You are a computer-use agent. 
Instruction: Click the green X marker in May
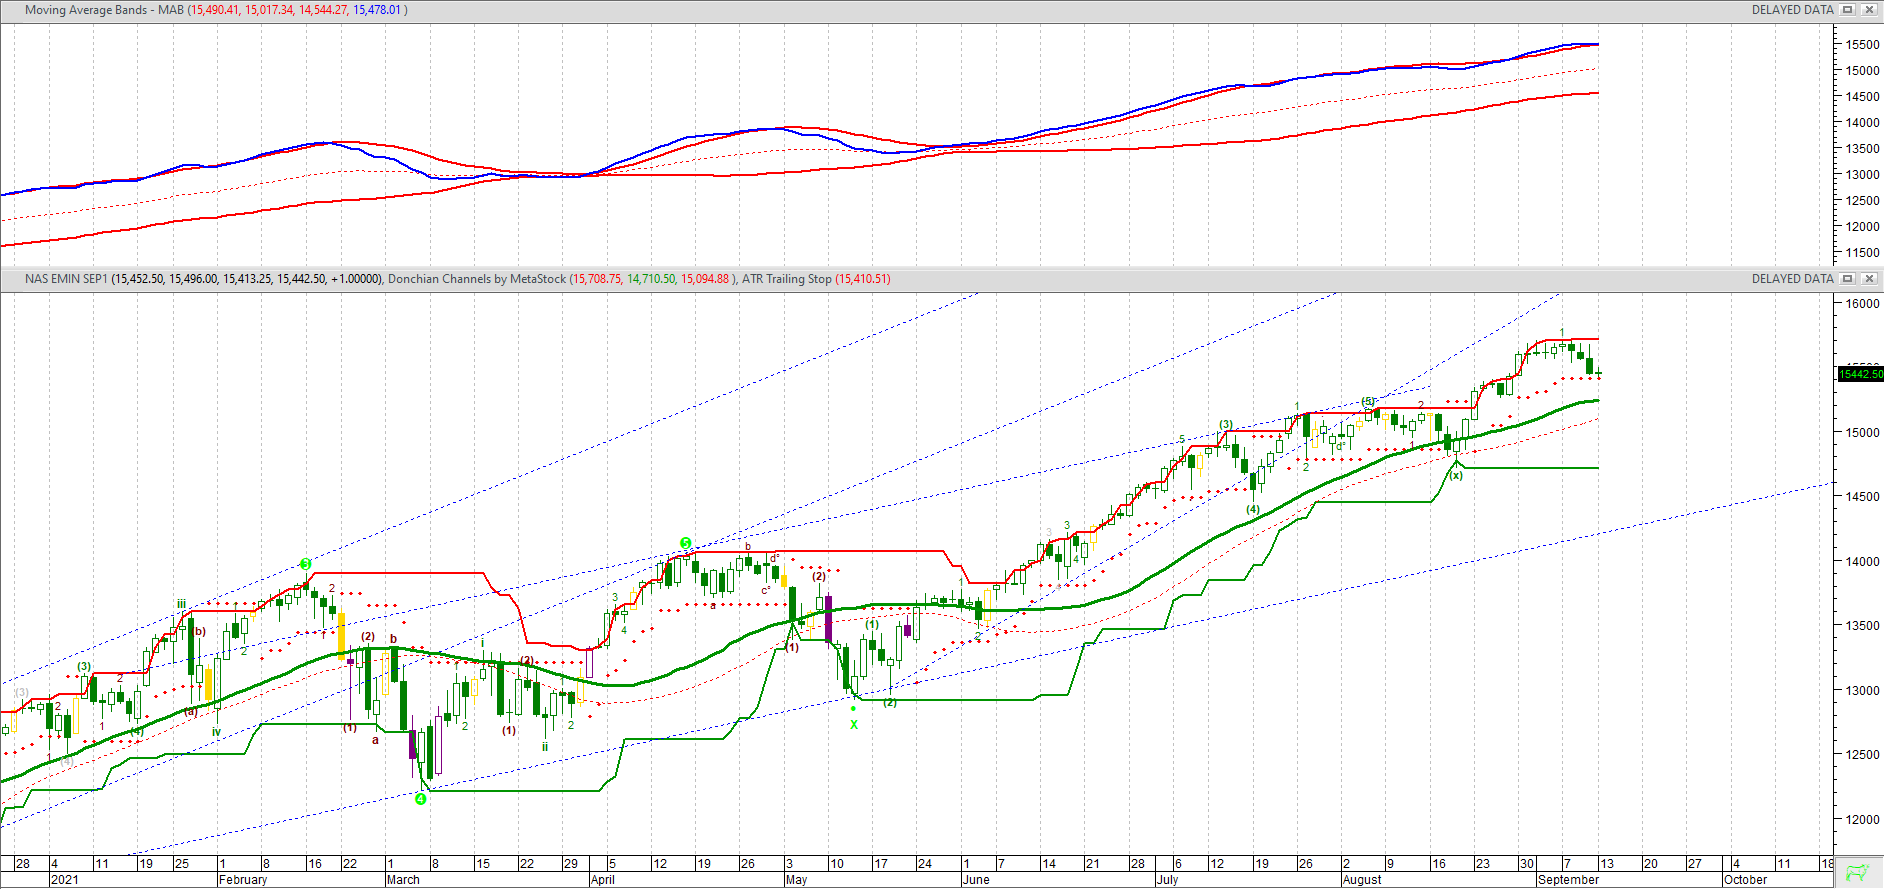pyautogui.click(x=854, y=725)
